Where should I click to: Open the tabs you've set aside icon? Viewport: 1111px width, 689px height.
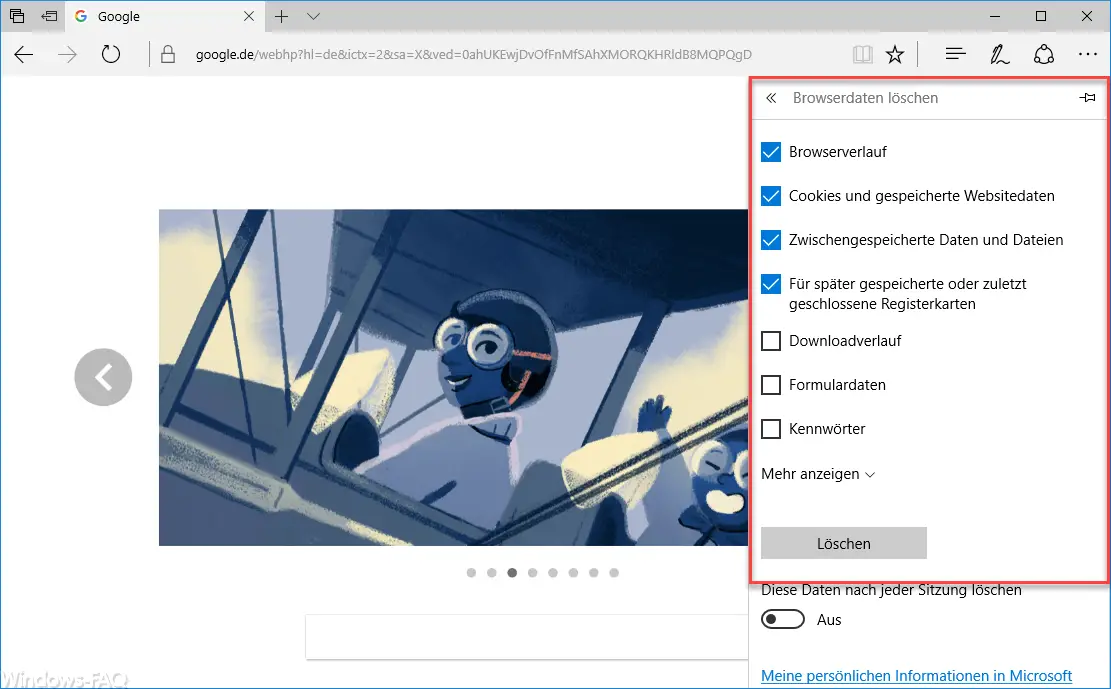click(x=17, y=16)
